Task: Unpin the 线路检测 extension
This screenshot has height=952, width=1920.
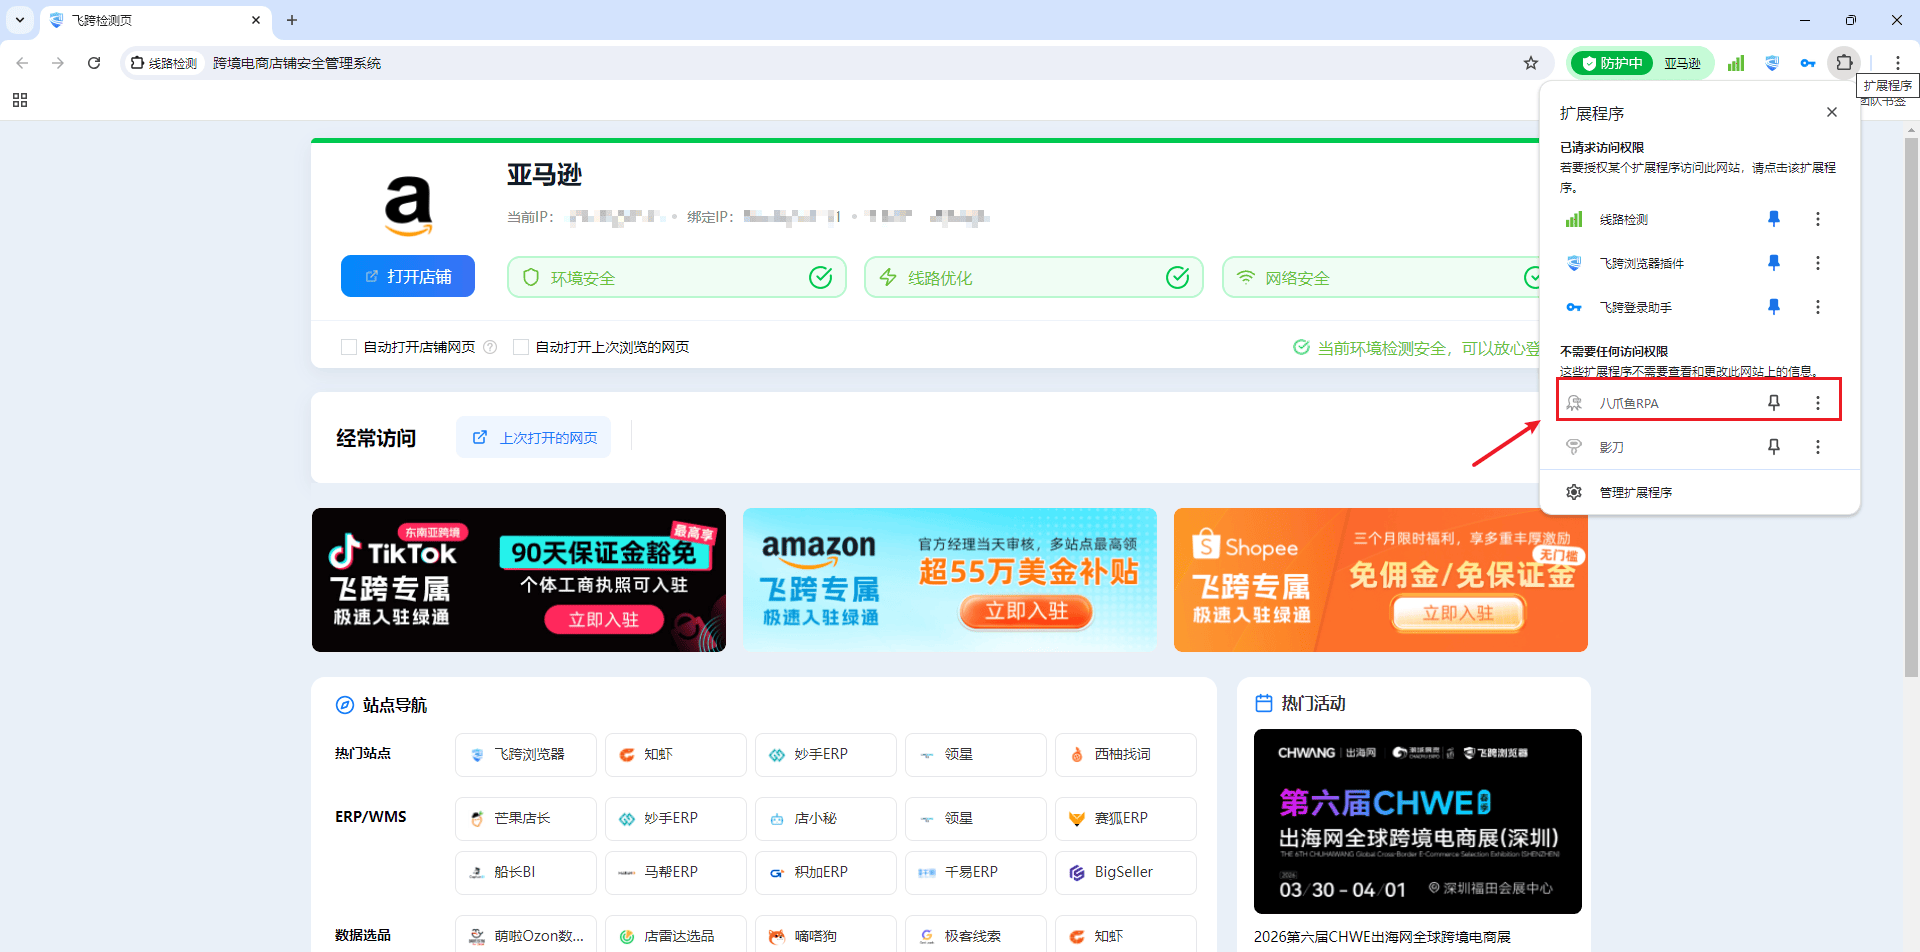Action: coord(1773,219)
